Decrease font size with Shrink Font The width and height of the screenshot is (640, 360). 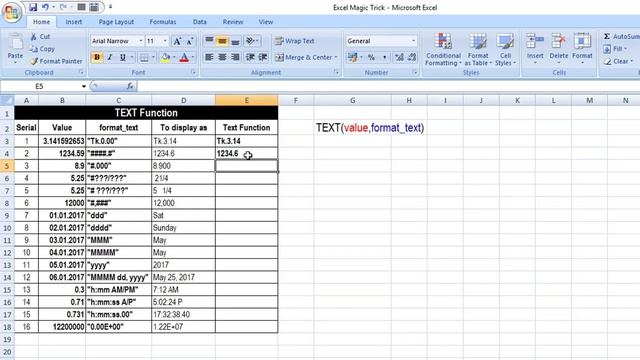tap(190, 41)
